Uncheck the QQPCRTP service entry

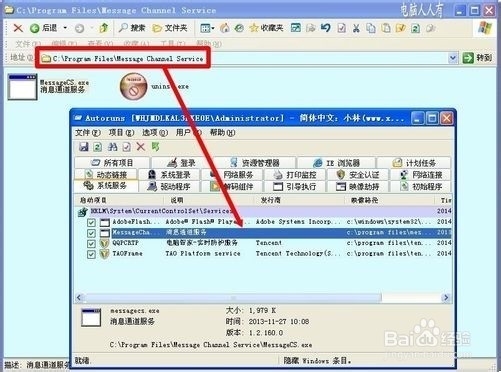pyautogui.click(x=91, y=243)
